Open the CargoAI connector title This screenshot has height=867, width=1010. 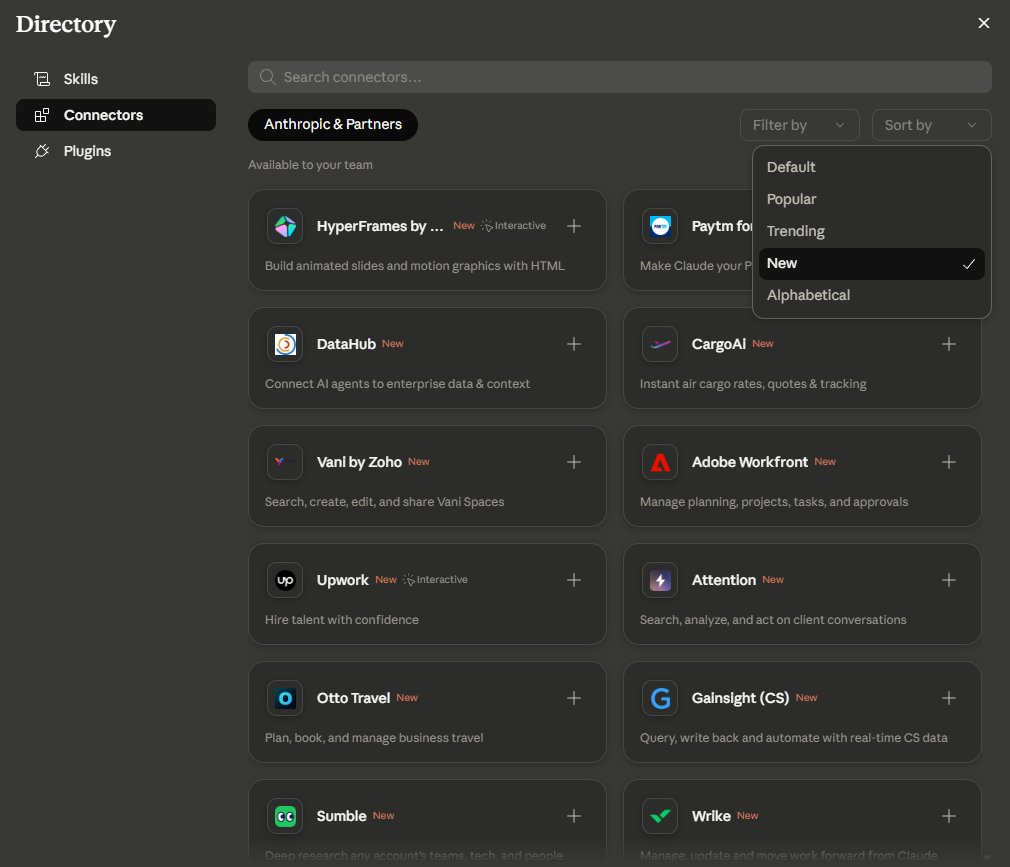click(719, 344)
